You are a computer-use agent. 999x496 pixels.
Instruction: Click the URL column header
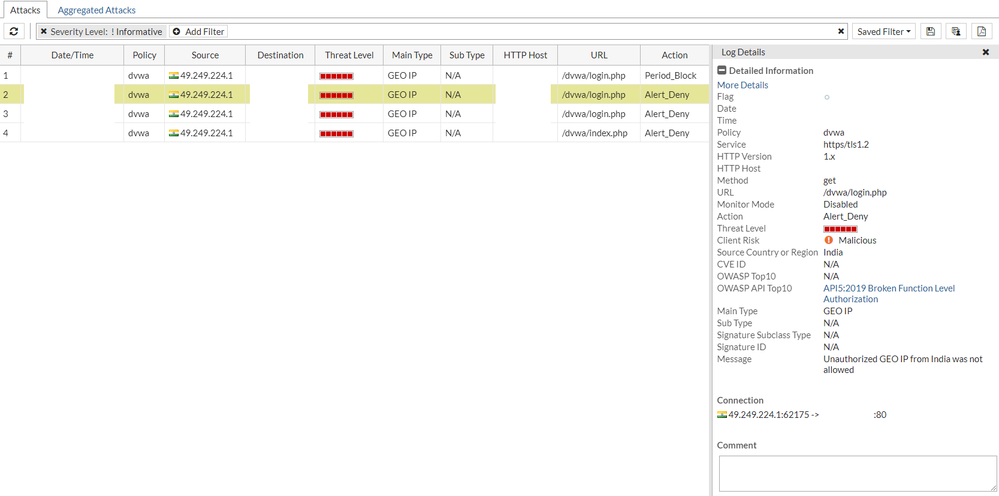tap(599, 55)
